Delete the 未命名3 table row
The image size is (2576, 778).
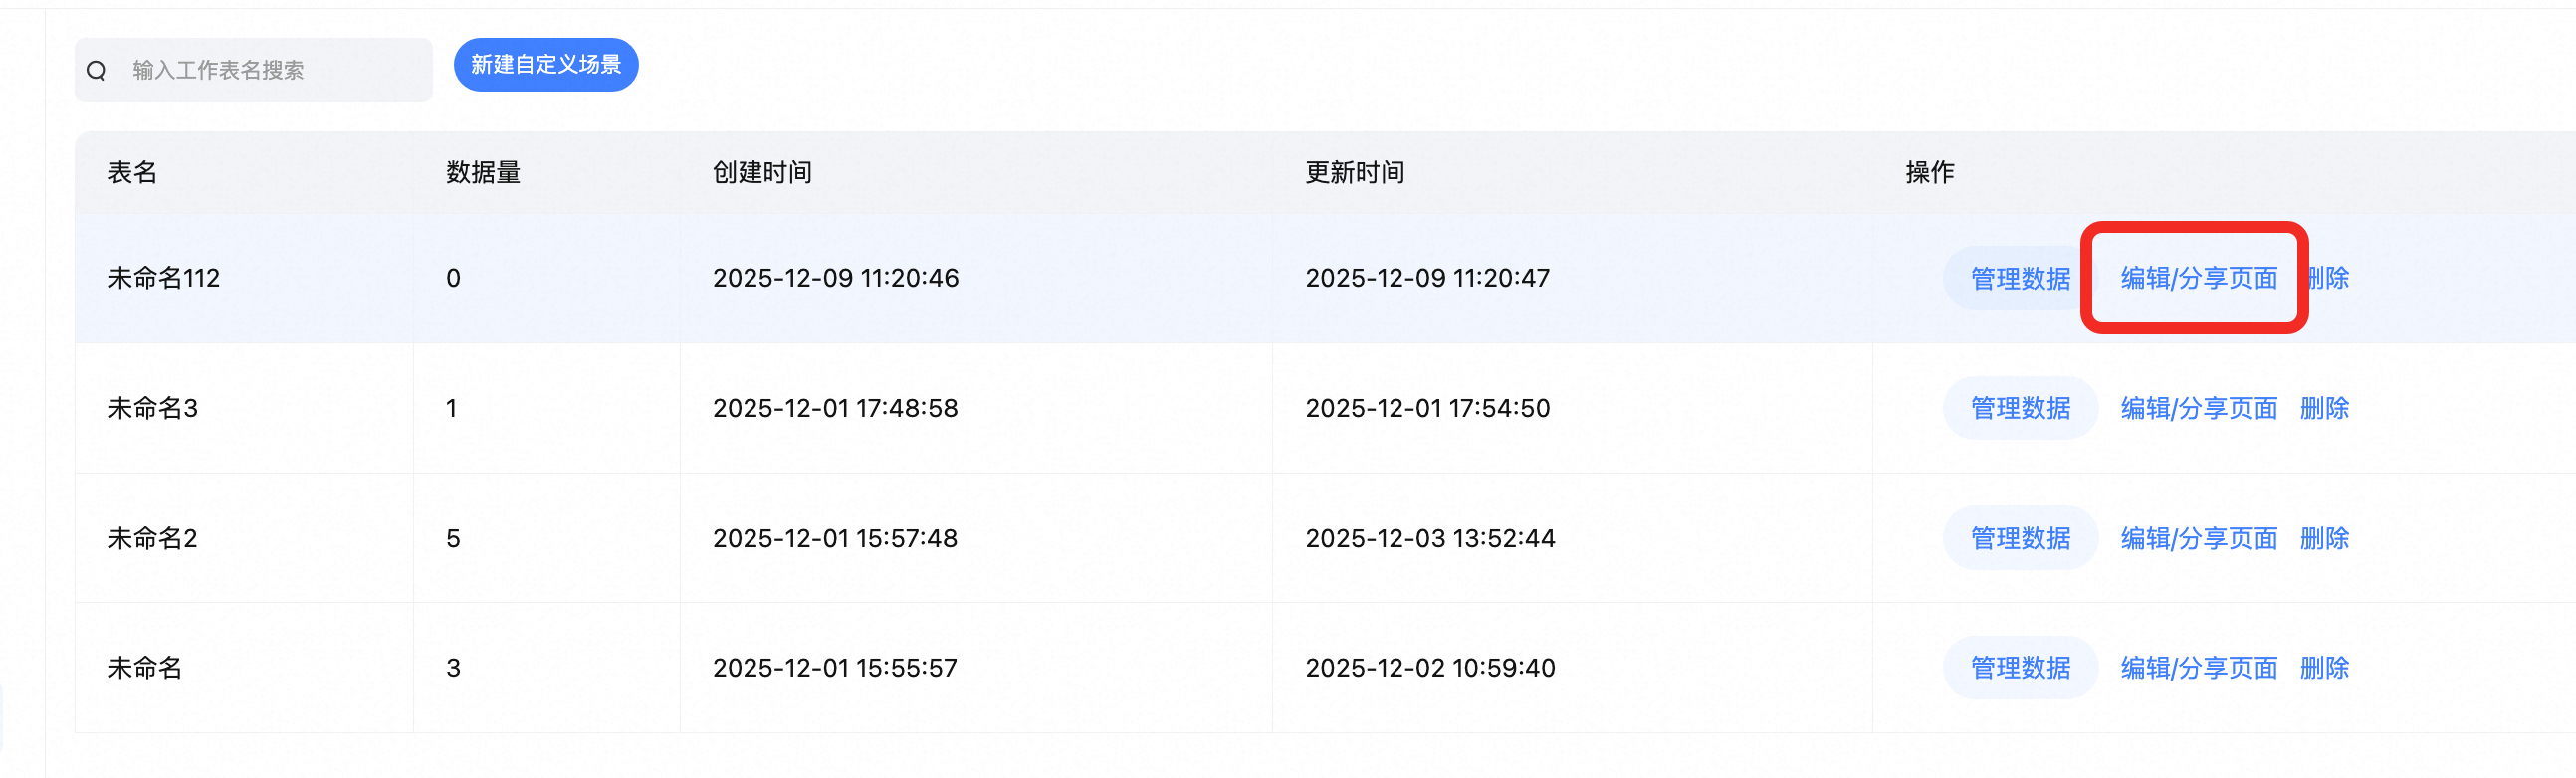2324,408
